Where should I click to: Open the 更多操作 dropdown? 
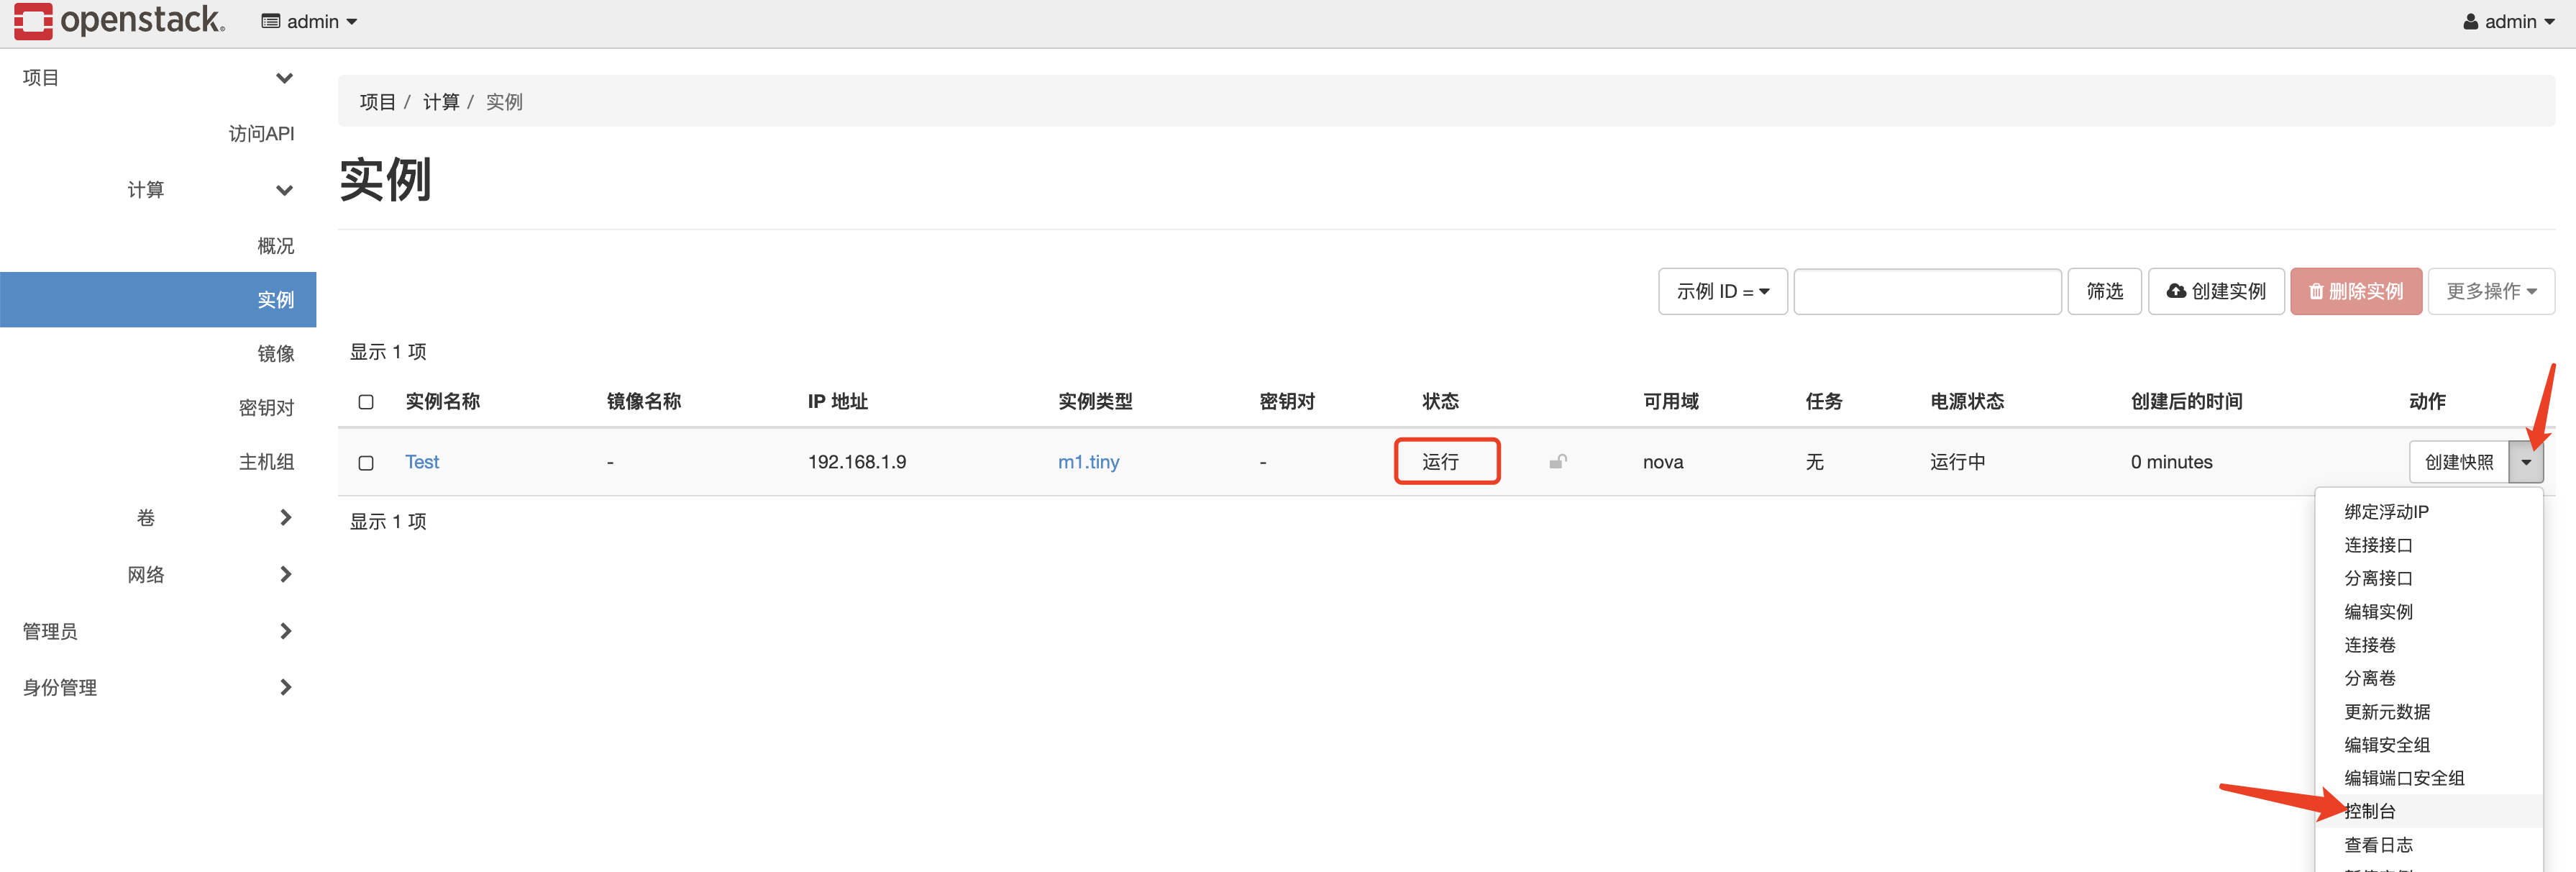point(2491,291)
